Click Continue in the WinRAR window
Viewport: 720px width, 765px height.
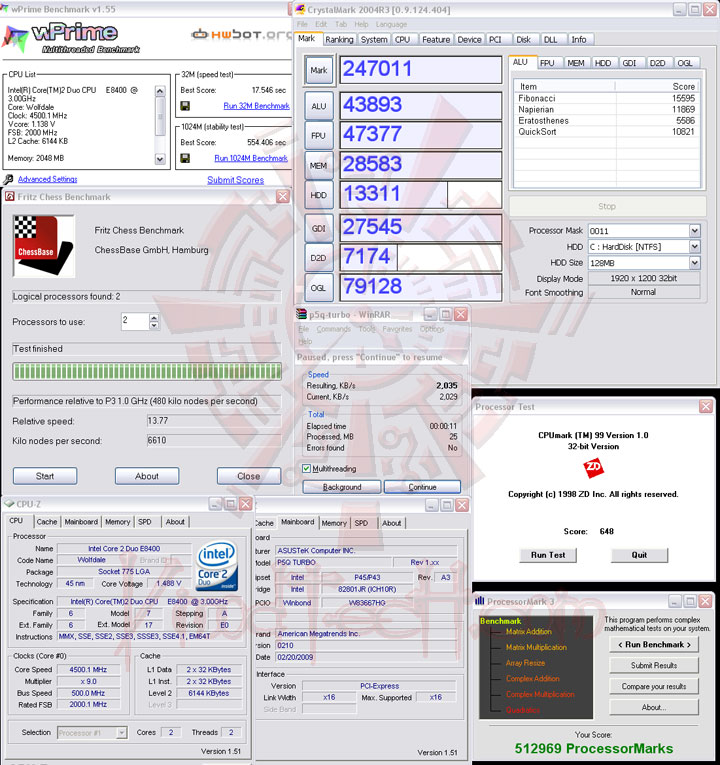422,487
